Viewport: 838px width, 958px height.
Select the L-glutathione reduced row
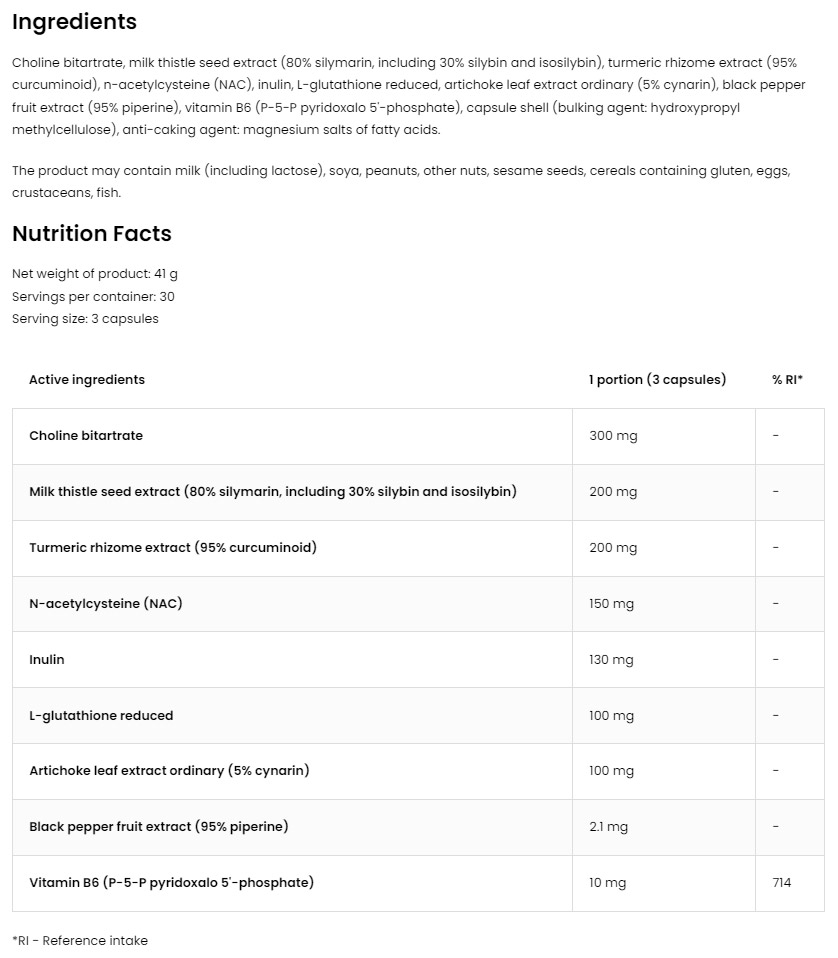pyautogui.click(x=418, y=715)
